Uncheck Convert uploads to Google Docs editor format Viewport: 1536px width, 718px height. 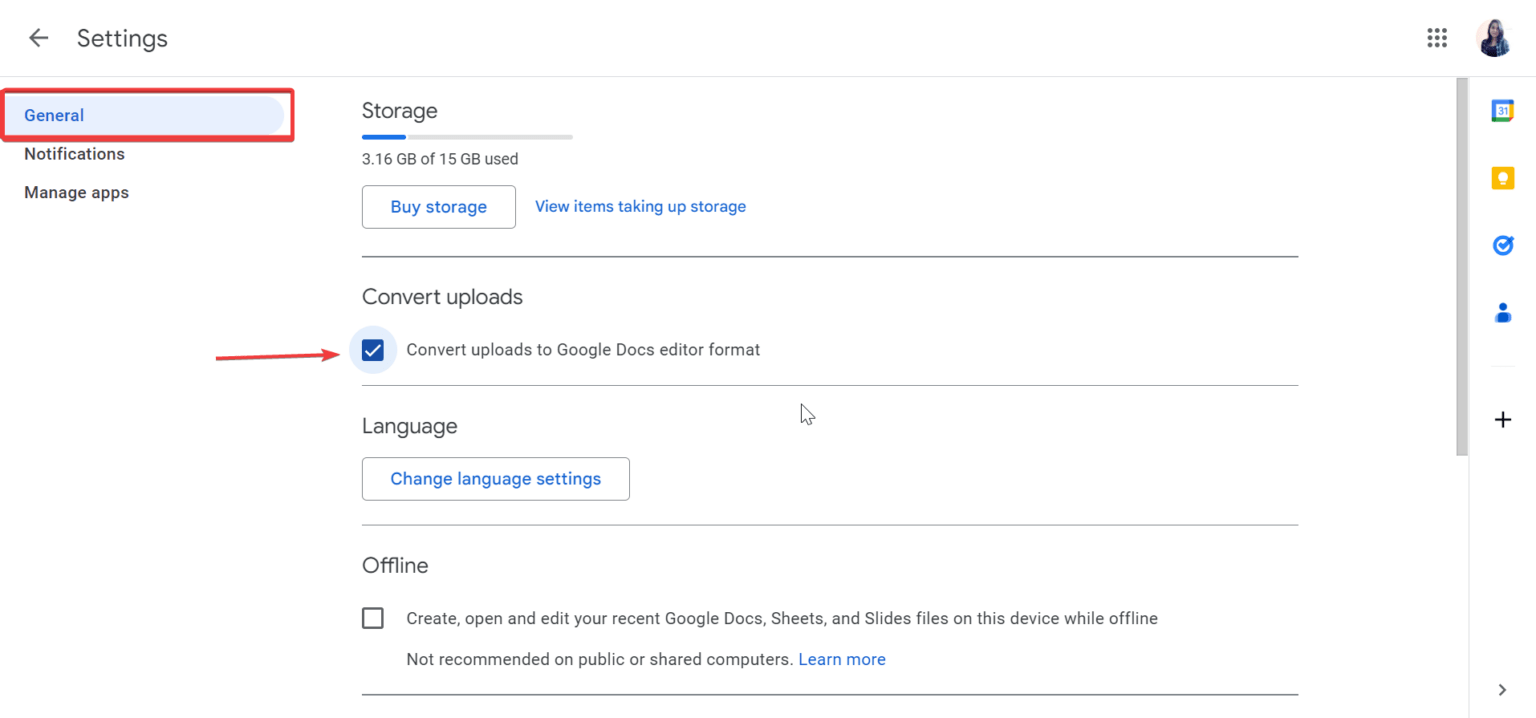[x=373, y=350]
